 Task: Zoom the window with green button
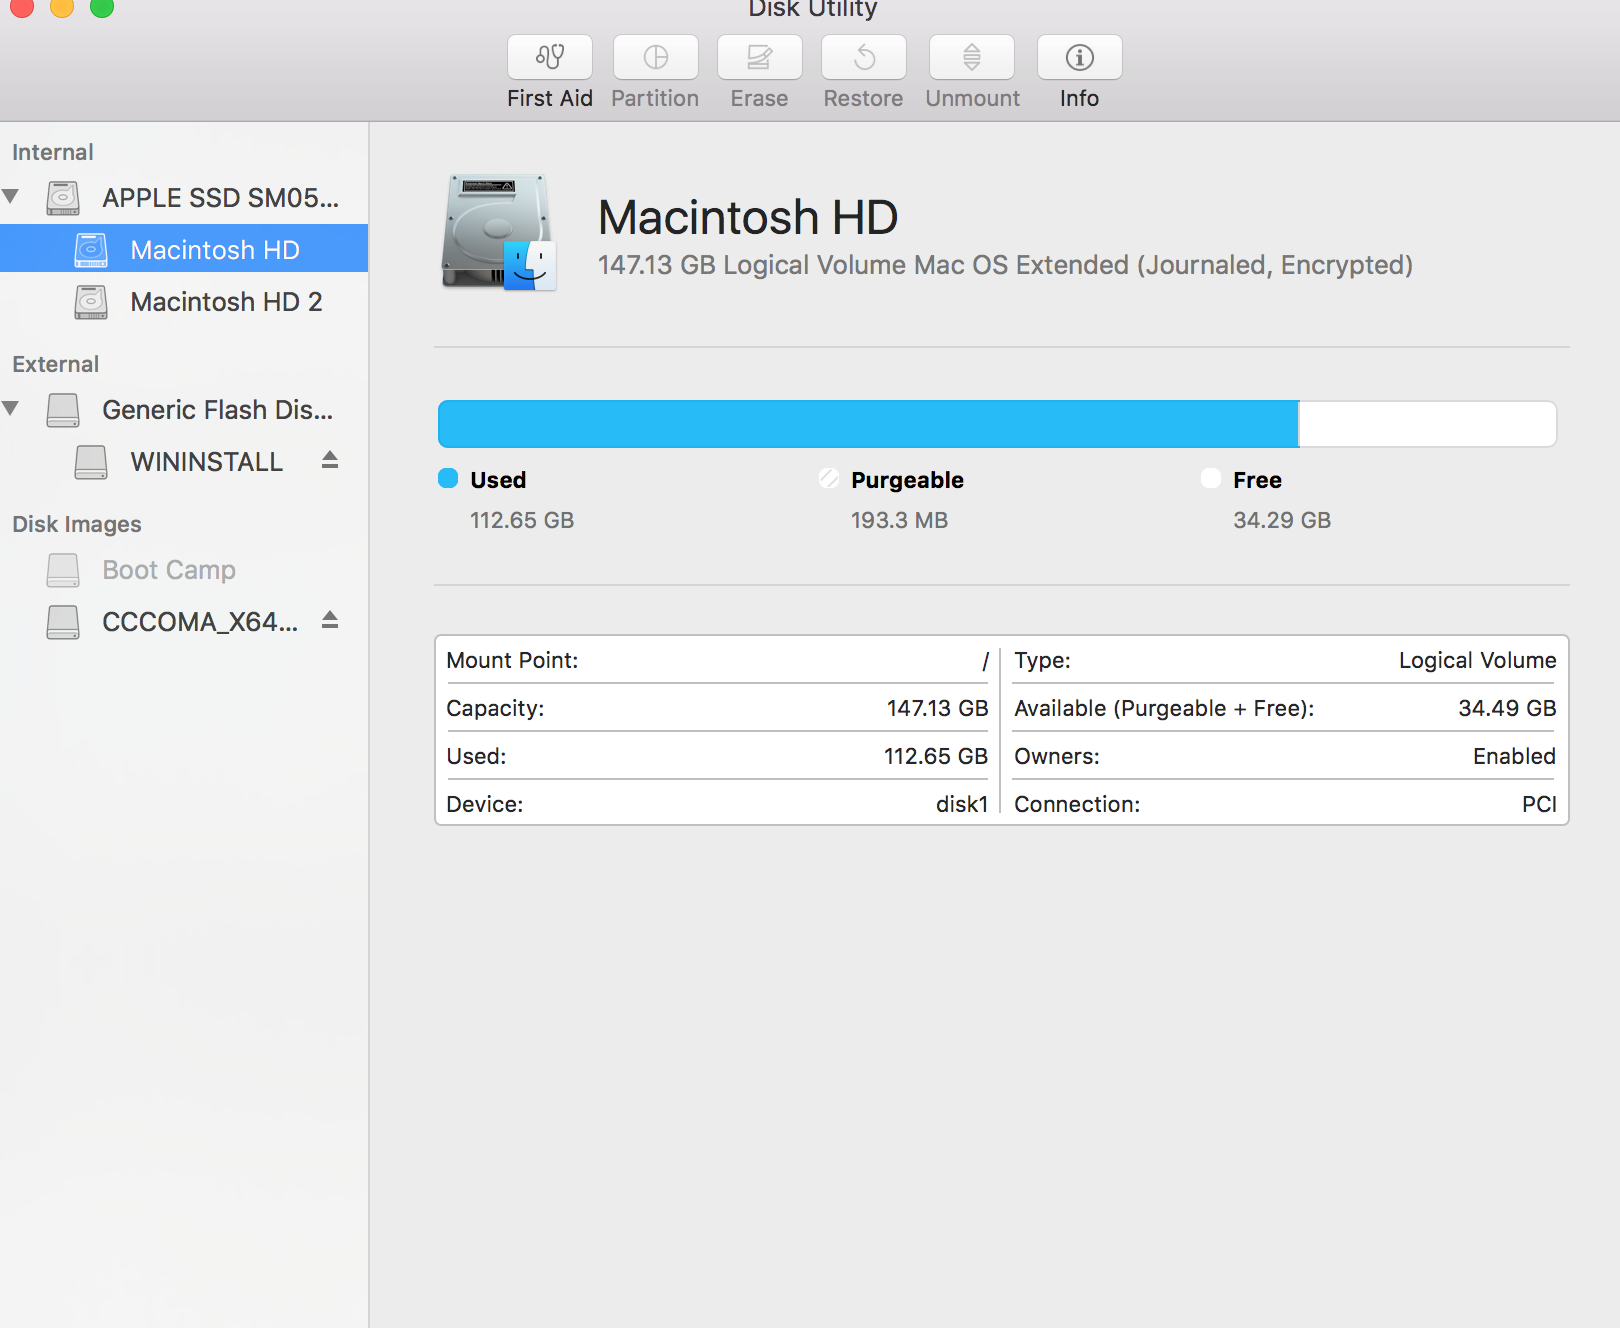point(102,7)
